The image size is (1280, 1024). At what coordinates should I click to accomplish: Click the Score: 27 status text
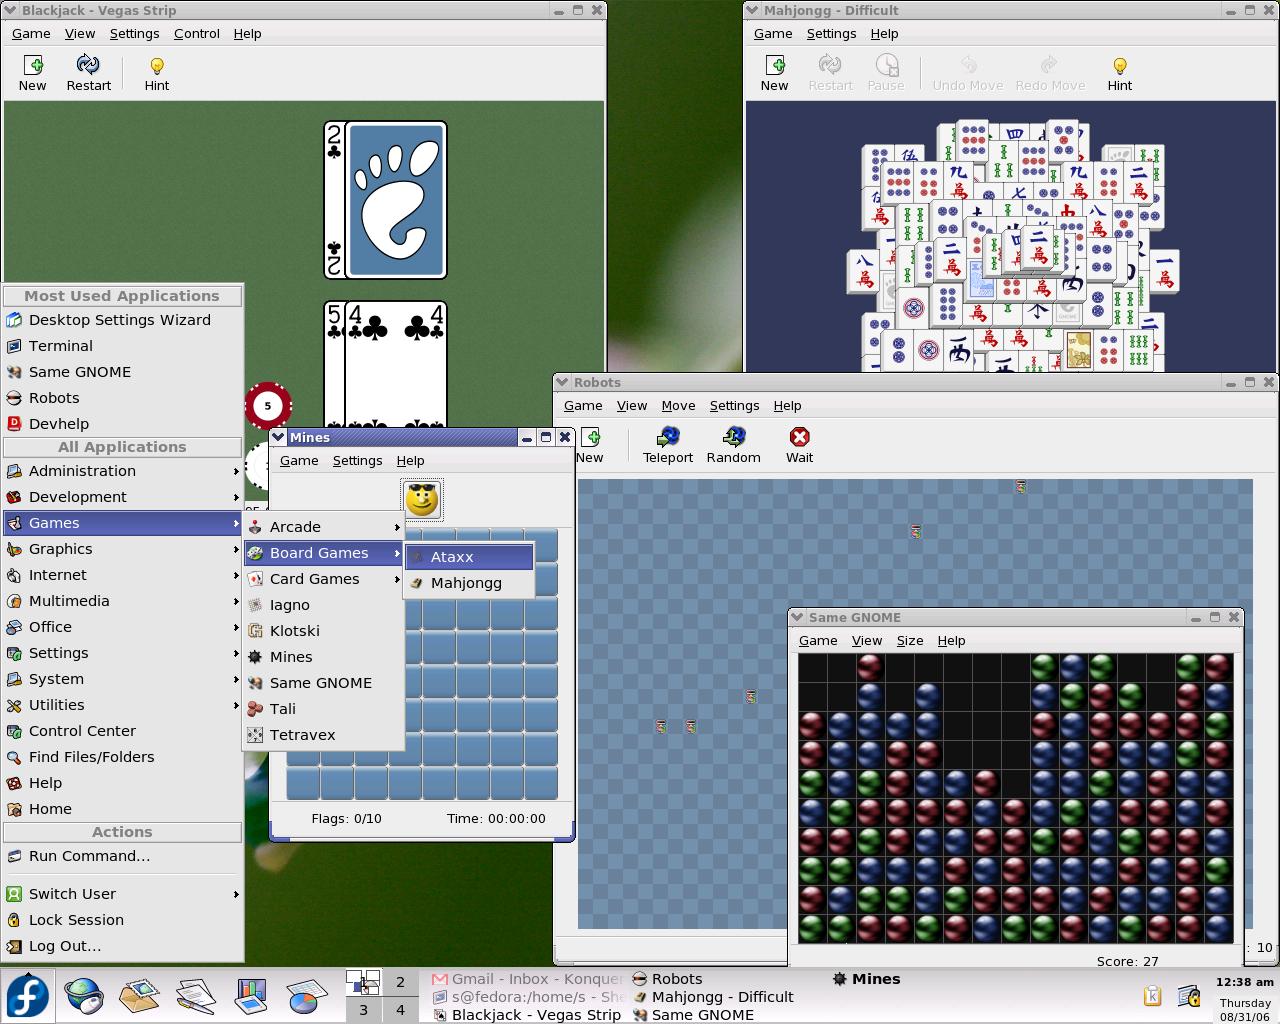[1127, 961]
